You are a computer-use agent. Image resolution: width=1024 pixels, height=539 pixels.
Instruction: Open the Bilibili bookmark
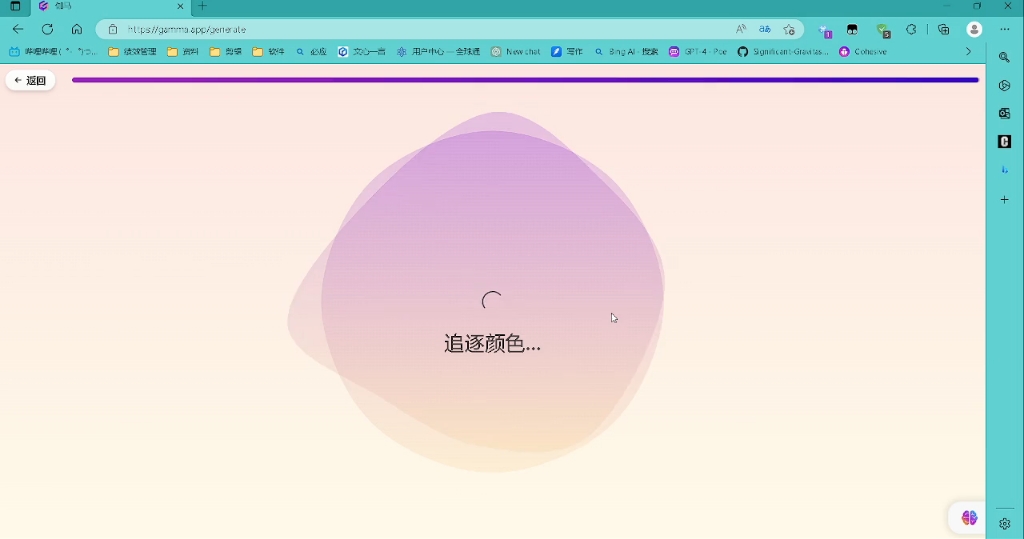click(52, 52)
